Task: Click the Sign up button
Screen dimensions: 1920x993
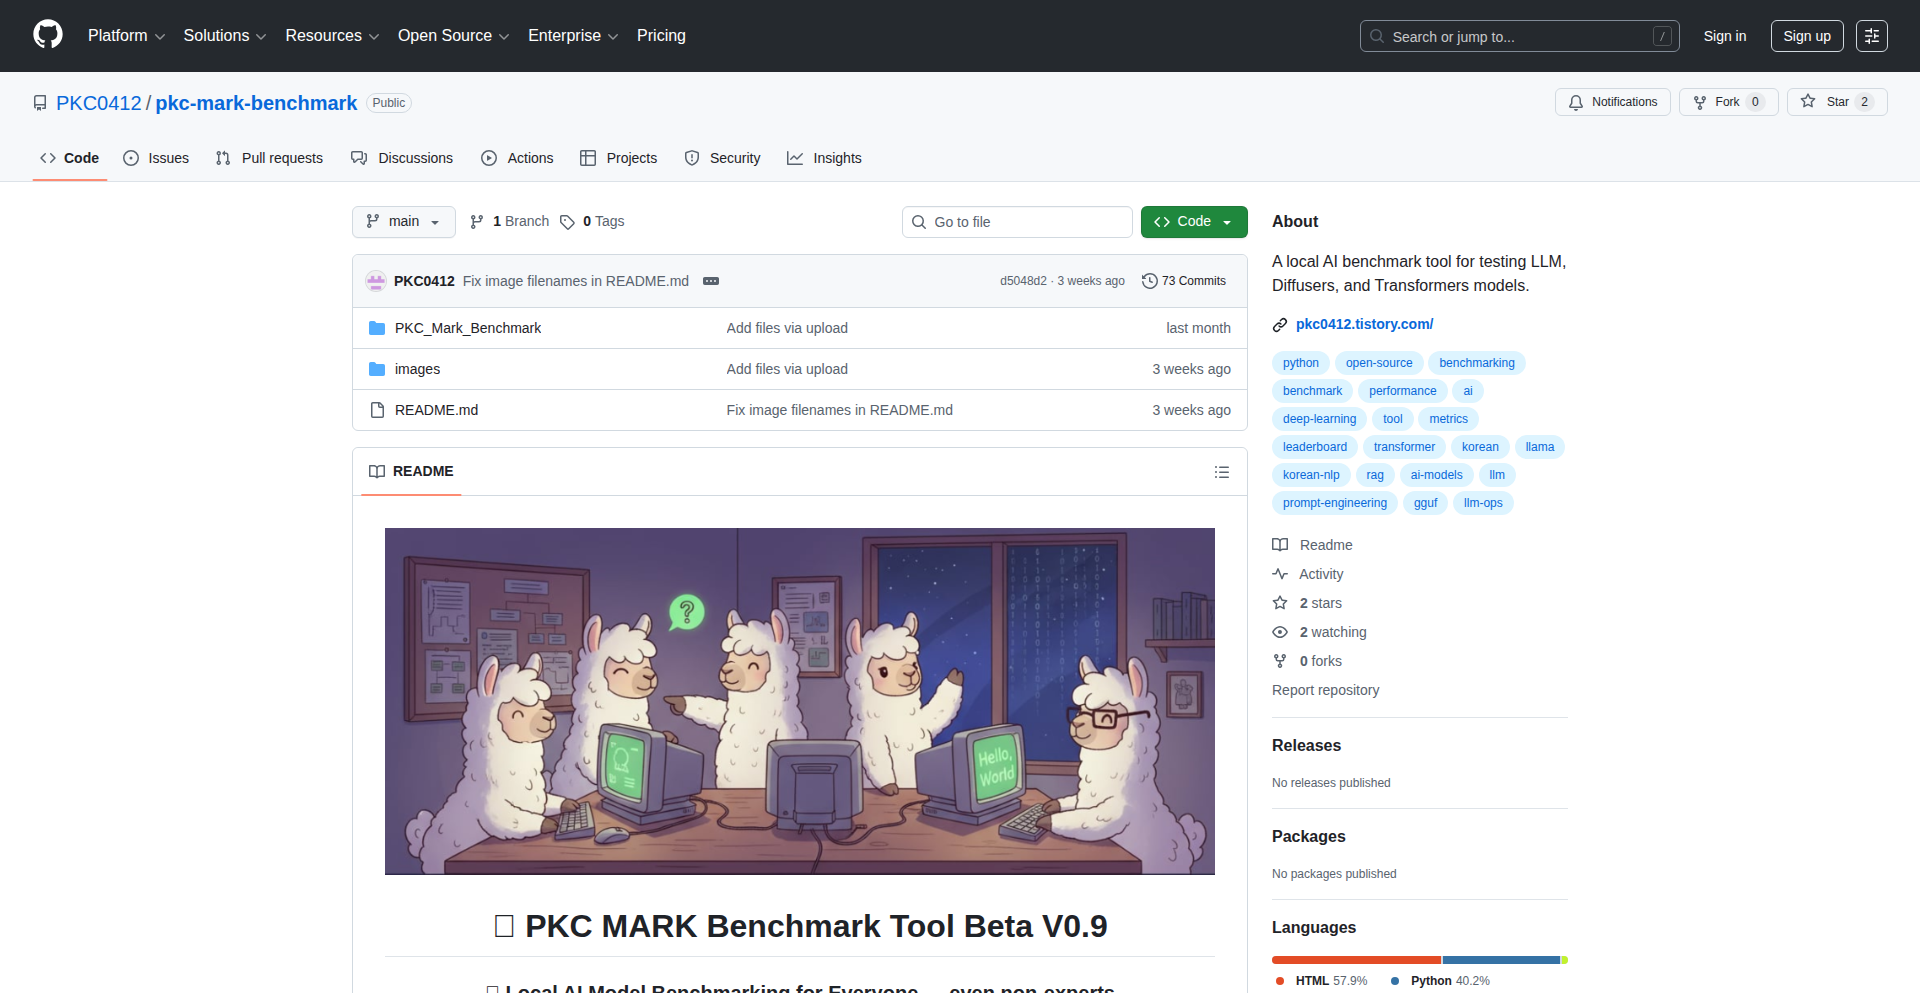Action: coord(1807,36)
